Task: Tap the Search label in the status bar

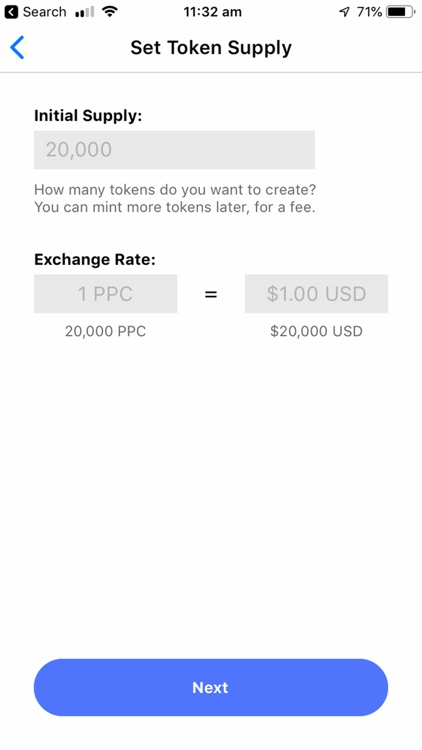Action: (44, 12)
